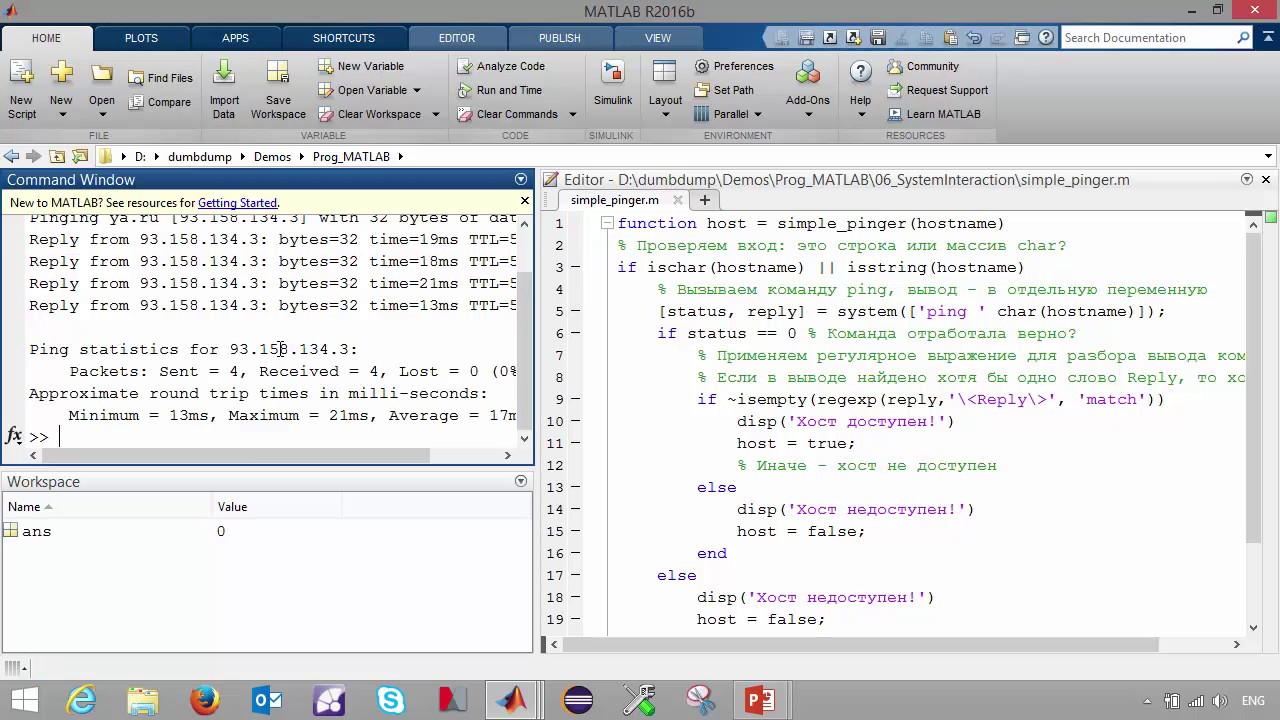Collapse the function fold marker on line 1
The width and height of the screenshot is (1280, 720).
point(607,223)
